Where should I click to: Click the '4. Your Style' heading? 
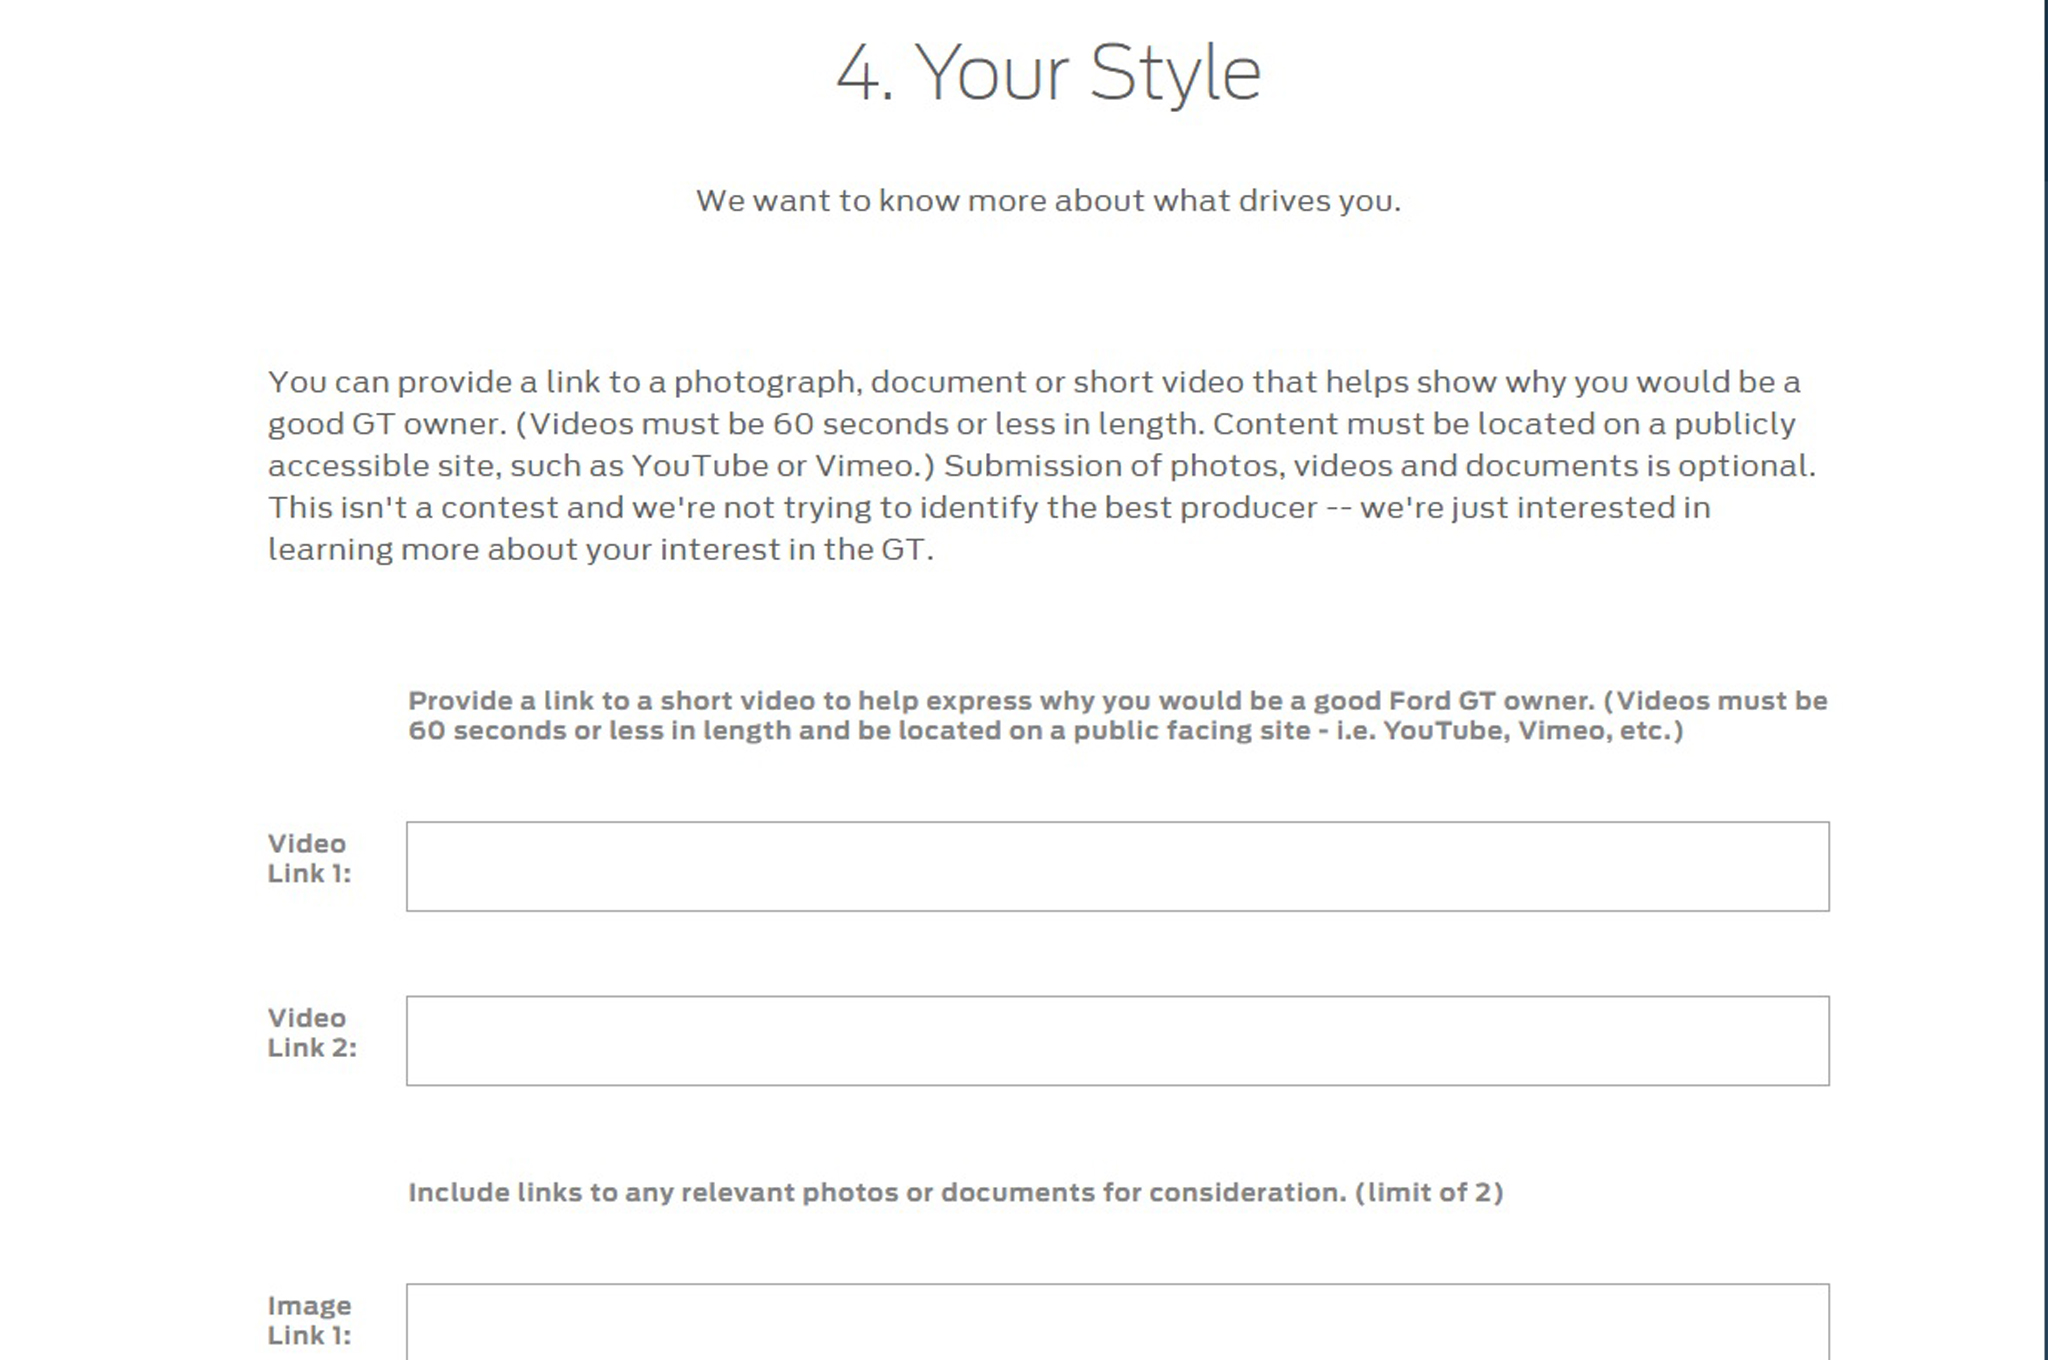pos(1048,73)
